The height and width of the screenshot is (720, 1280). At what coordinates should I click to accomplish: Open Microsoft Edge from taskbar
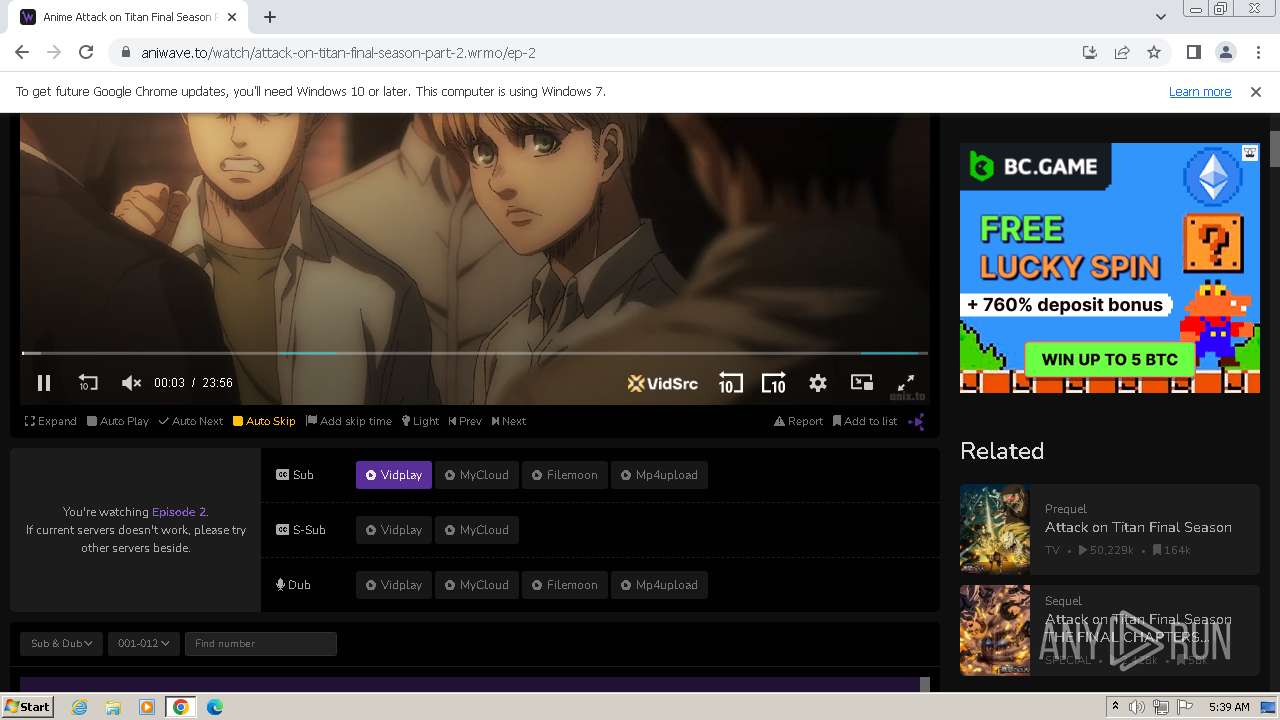[x=215, y=707]
